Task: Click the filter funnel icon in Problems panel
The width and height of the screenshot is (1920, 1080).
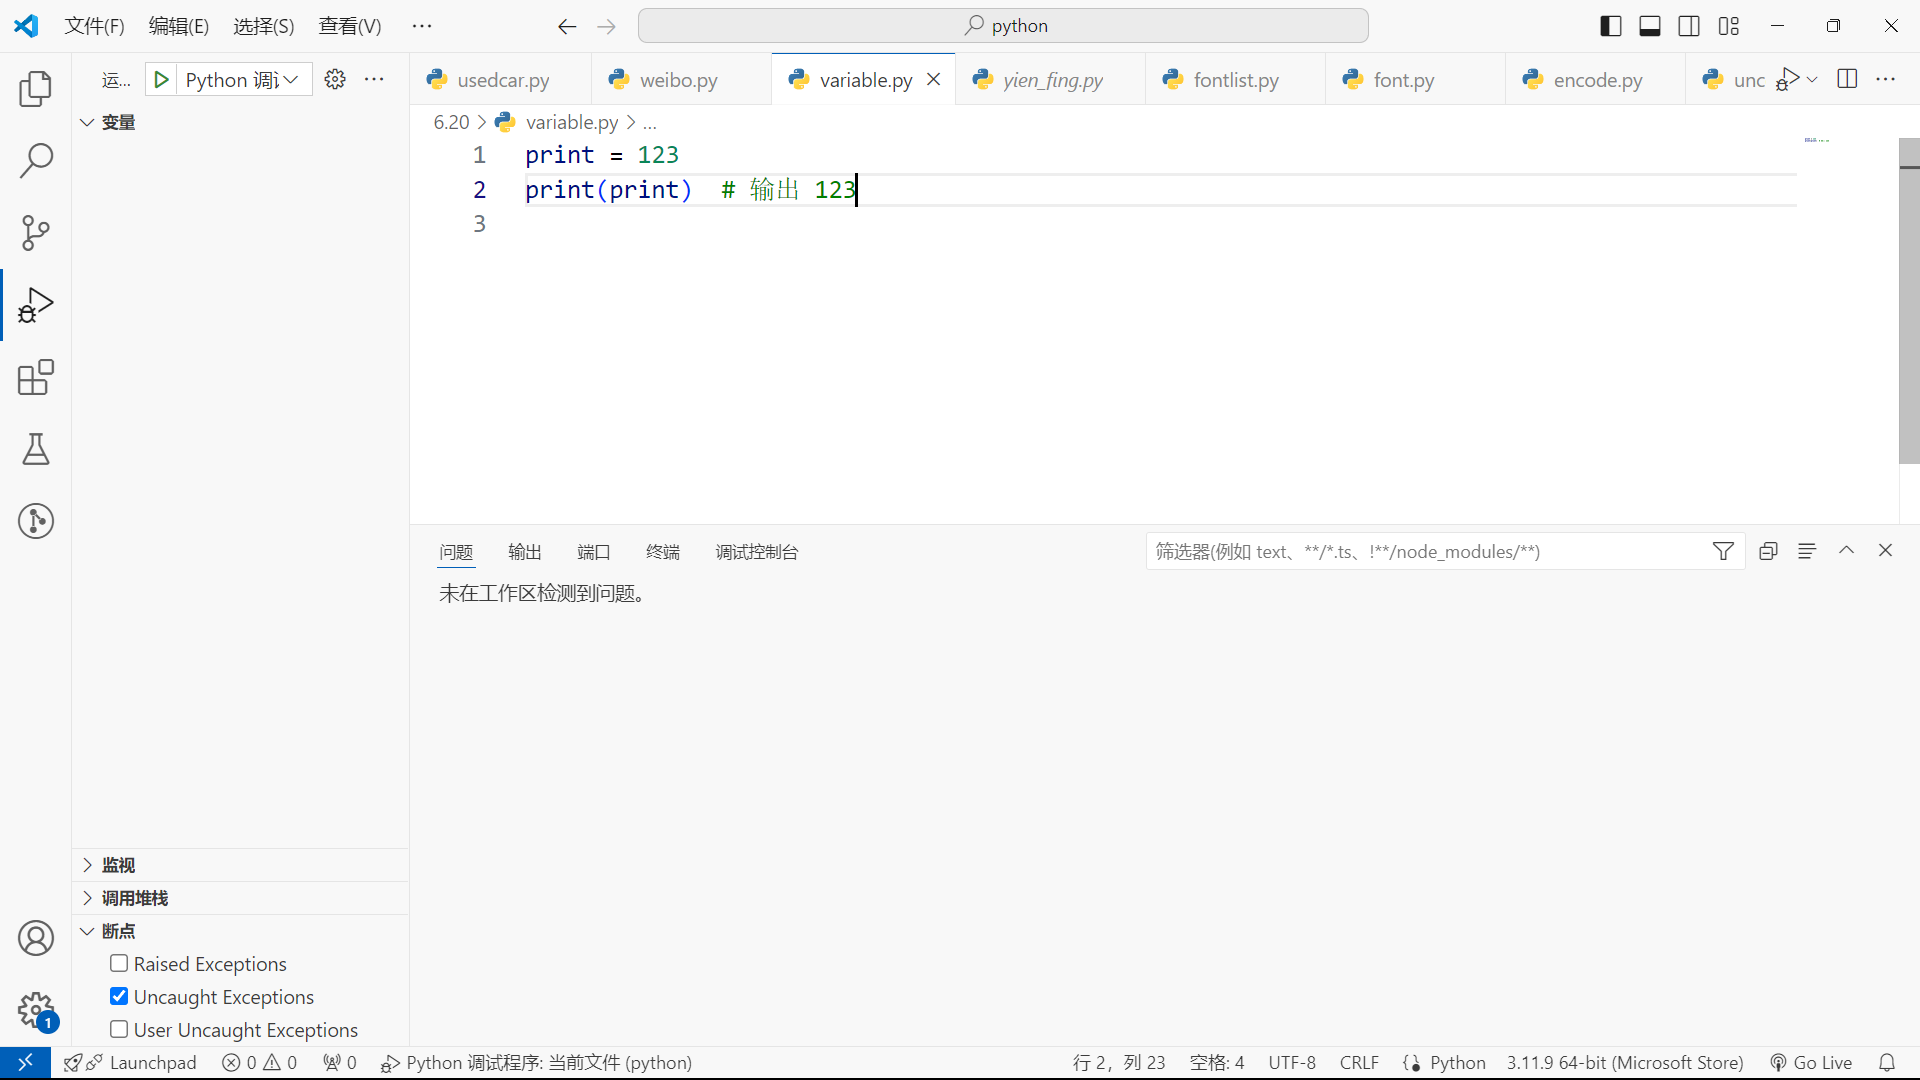Action: pos(1723,551)
